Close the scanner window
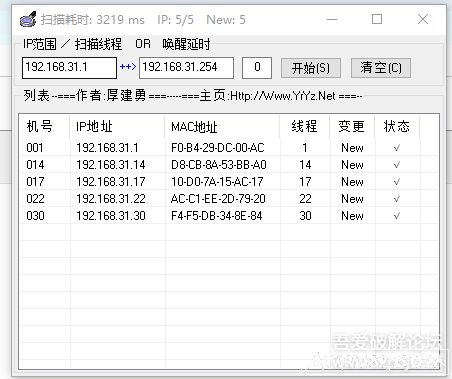Image resolution: width=452 pixels, height=379 pixels. tap(423, 19)
